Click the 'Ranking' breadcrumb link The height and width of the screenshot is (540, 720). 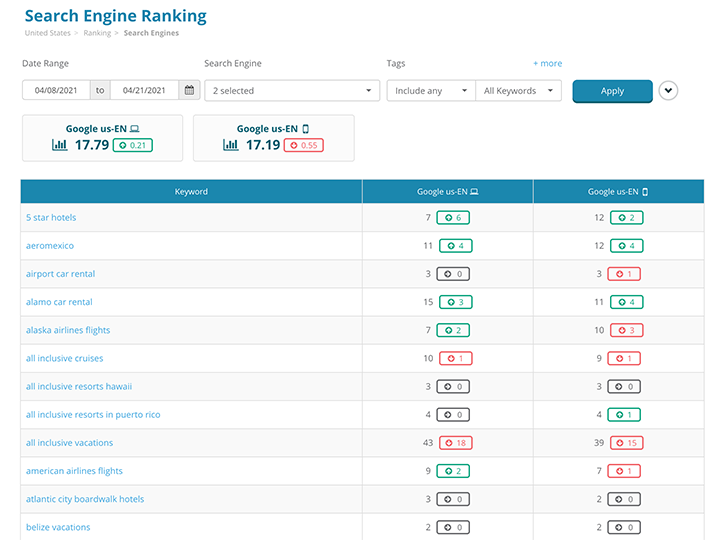pos(97,33)
